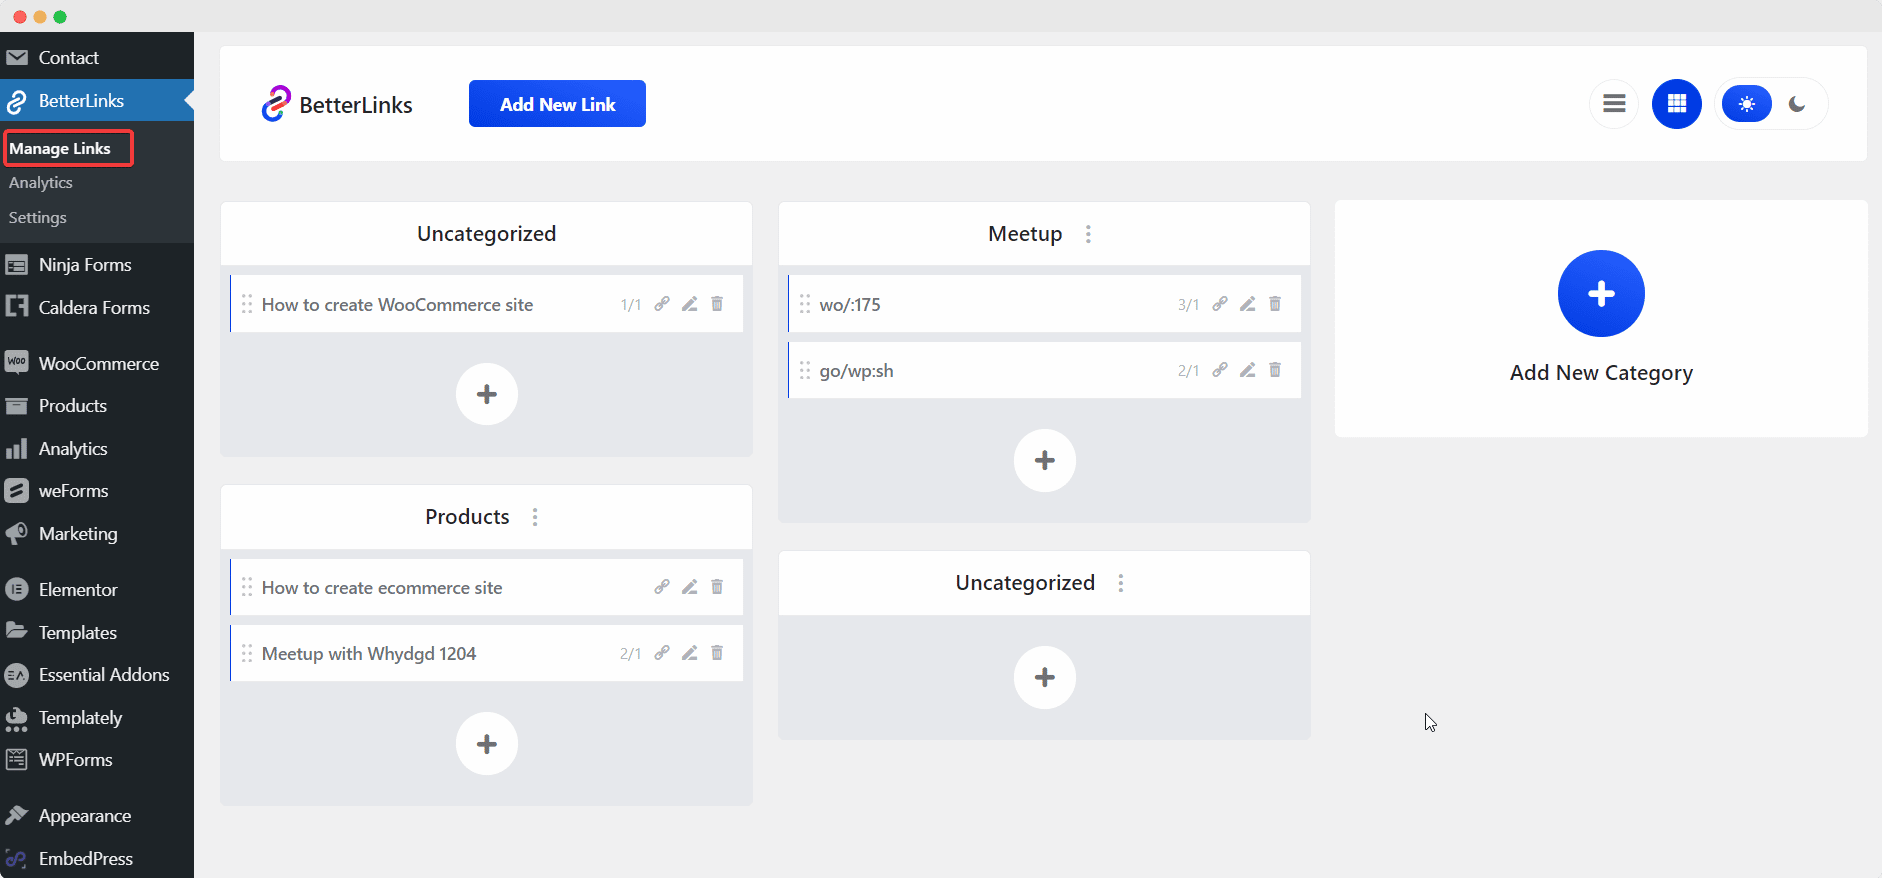Open Templates menu
The height and width of the screenshot is (878, 1882).
[97, 633]
